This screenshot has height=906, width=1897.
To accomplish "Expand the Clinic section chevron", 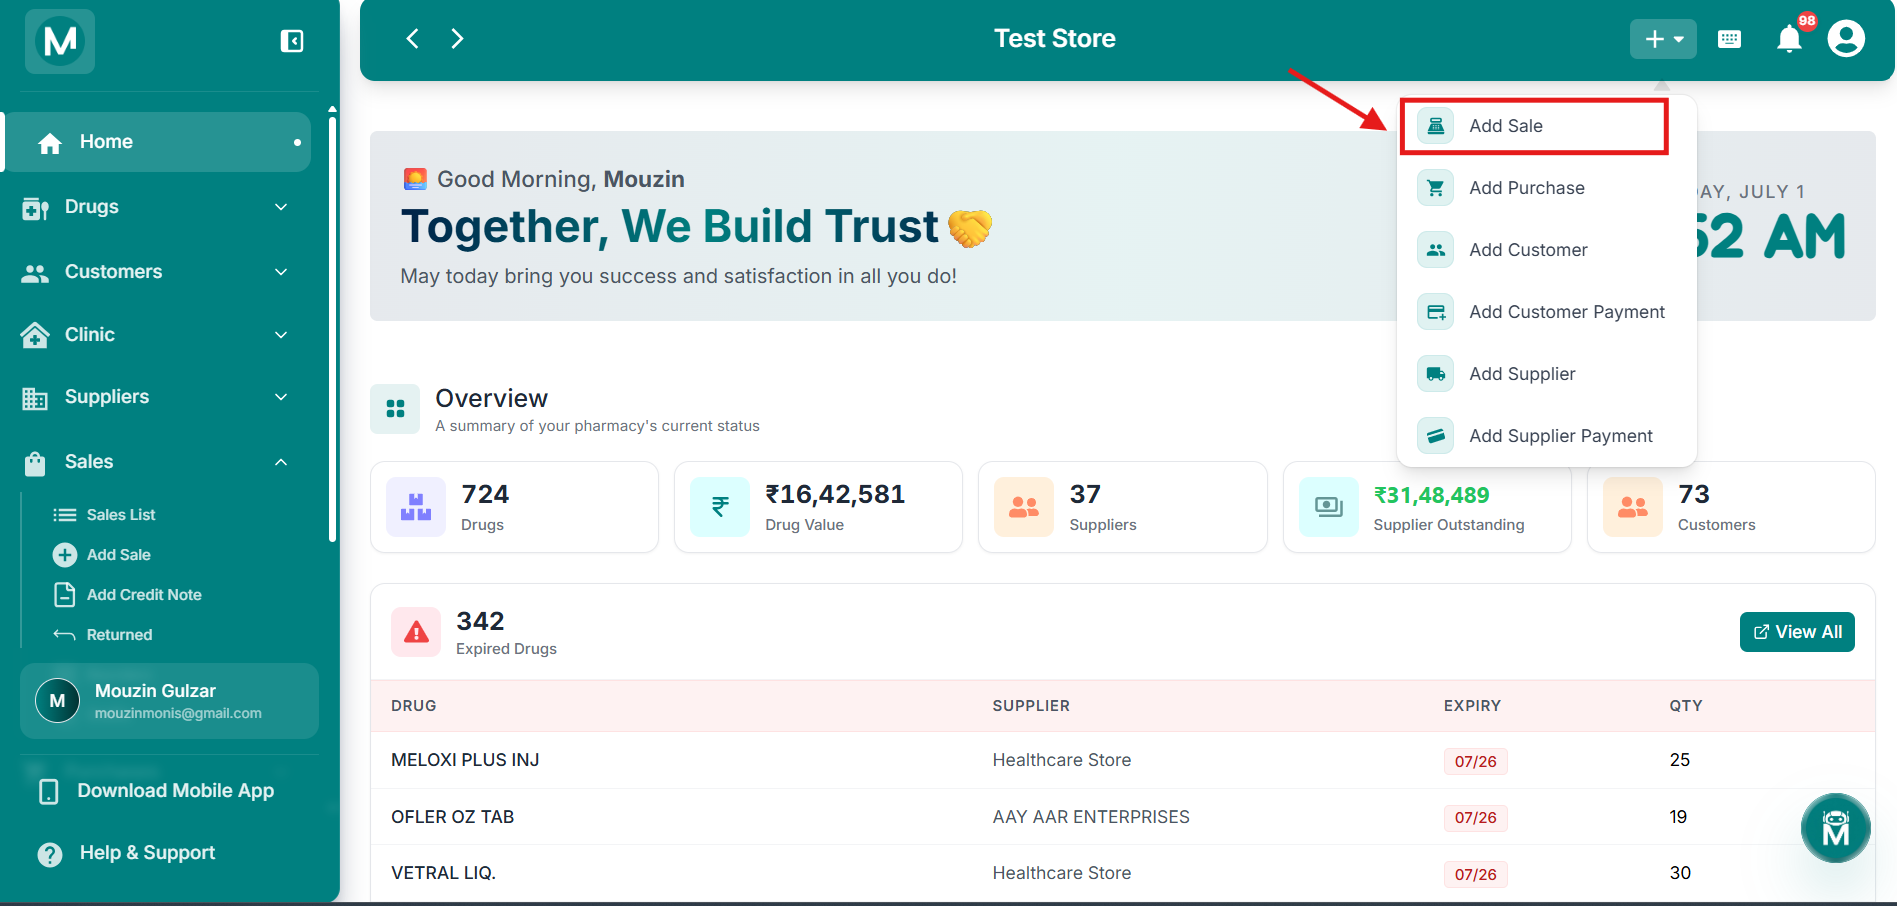I will click(x=281, y=335).
